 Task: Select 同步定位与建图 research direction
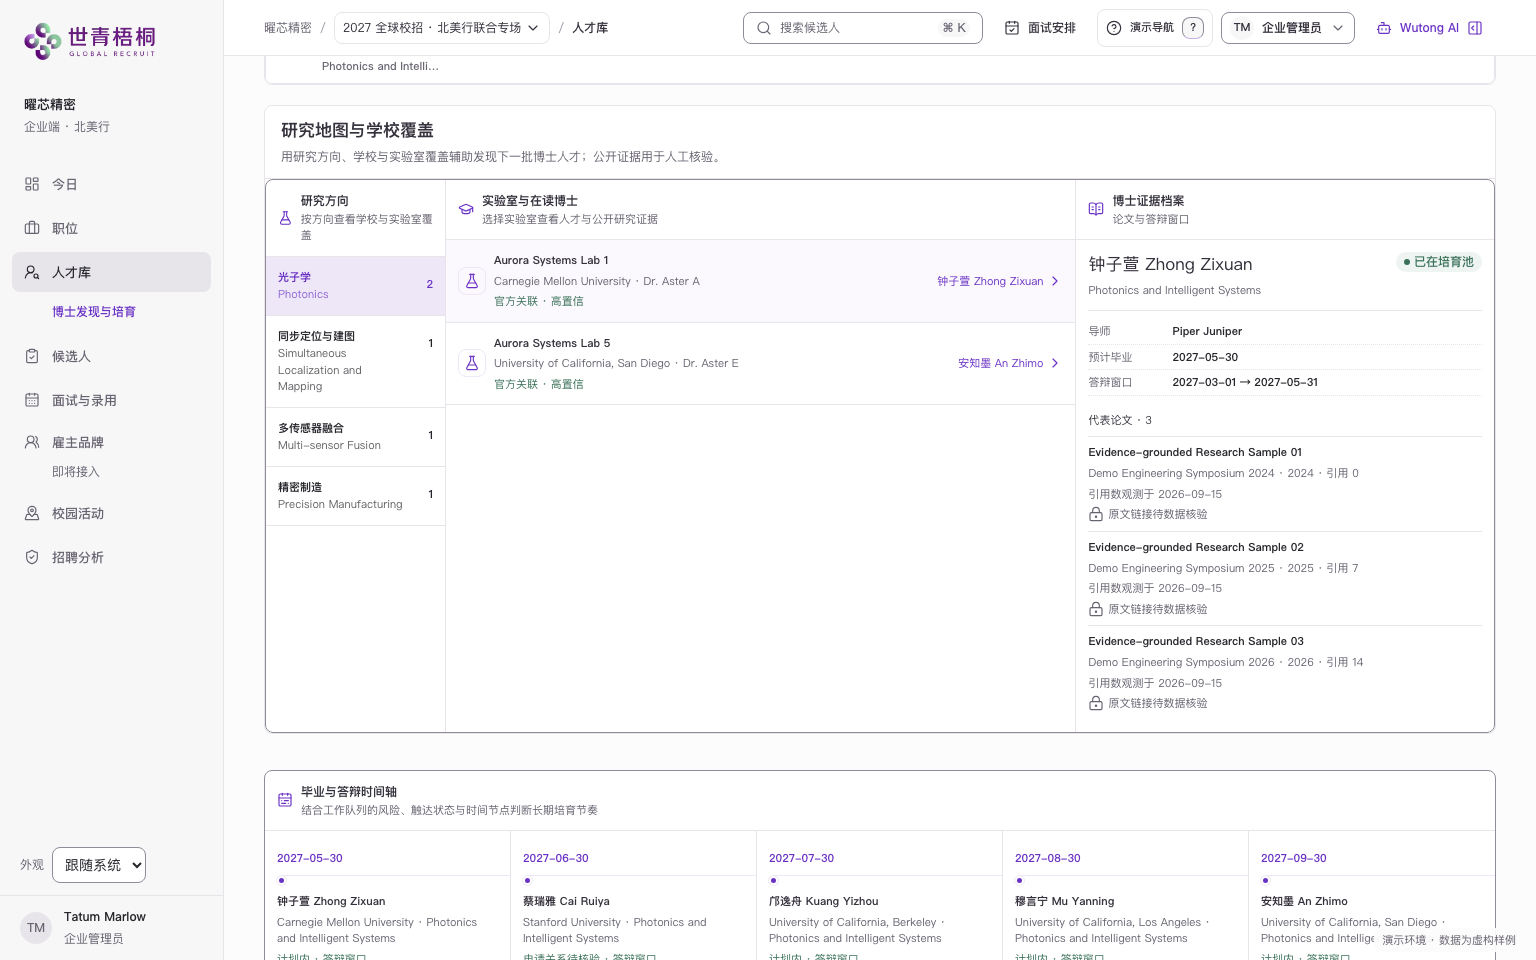(355, 361)
